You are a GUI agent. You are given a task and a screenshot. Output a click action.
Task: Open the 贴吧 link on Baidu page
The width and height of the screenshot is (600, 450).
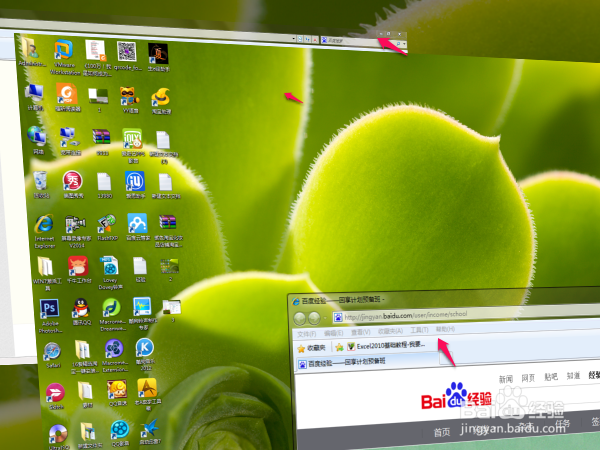pos(551,377)
